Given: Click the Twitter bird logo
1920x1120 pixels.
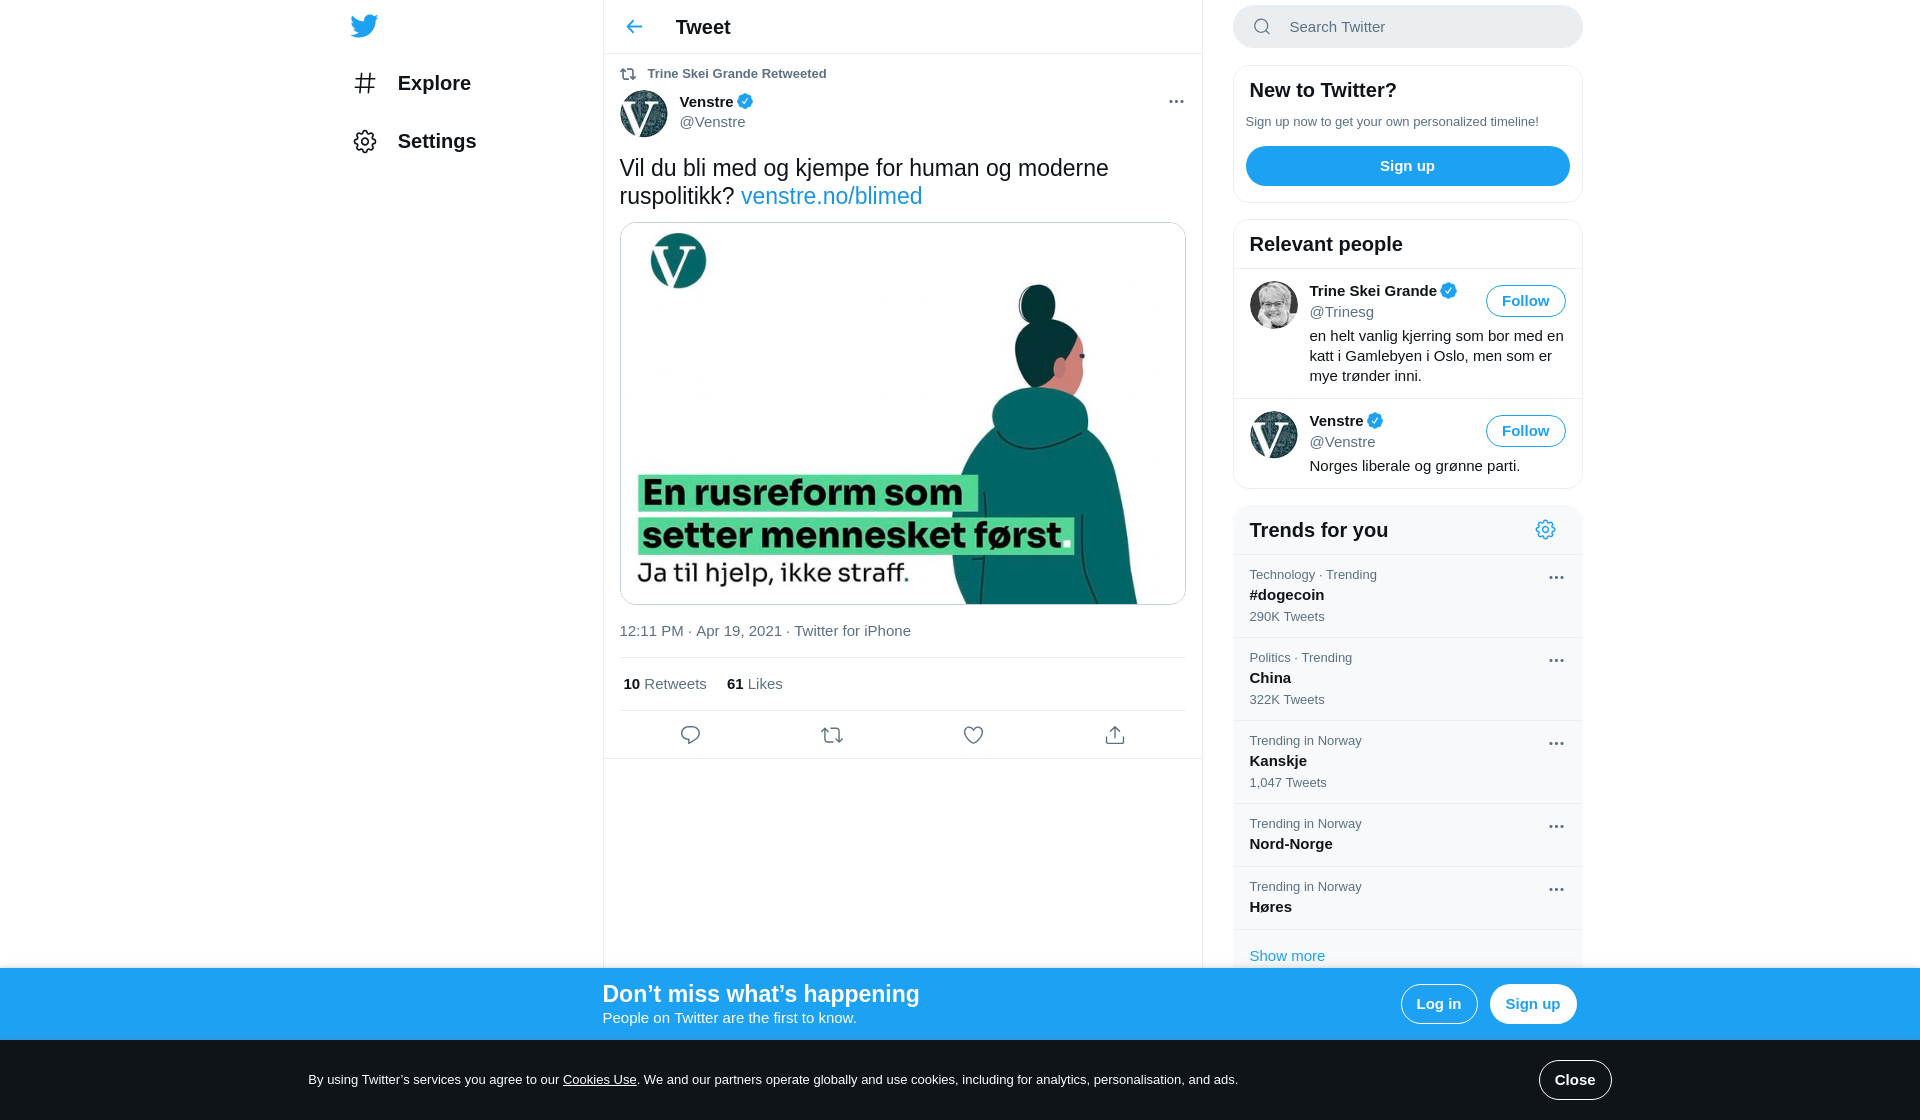Looking at the screenshot, I should (x=364, y=26).
